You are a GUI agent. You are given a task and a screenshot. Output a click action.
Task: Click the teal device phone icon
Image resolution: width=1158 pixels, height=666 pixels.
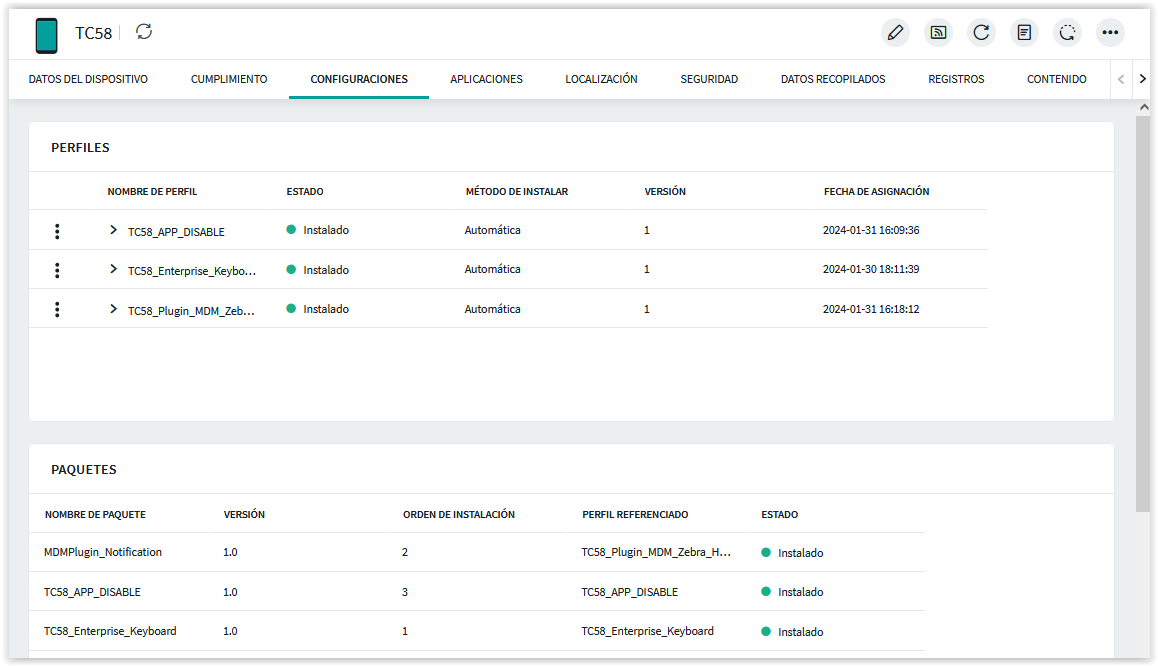pyautogui.click(x=46, y=35)
